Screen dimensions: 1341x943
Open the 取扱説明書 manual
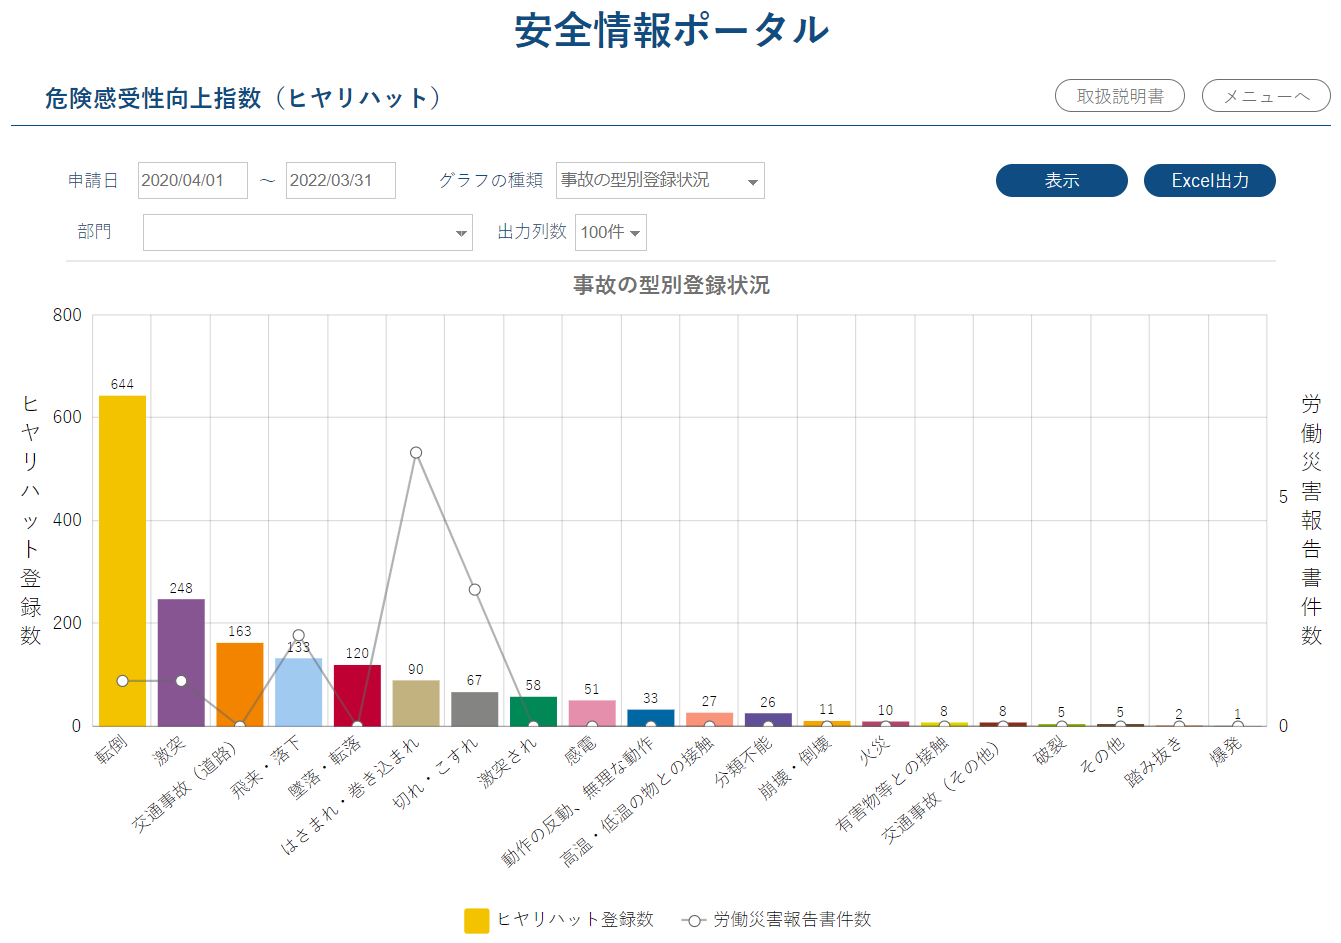[x=1120, y=96]
